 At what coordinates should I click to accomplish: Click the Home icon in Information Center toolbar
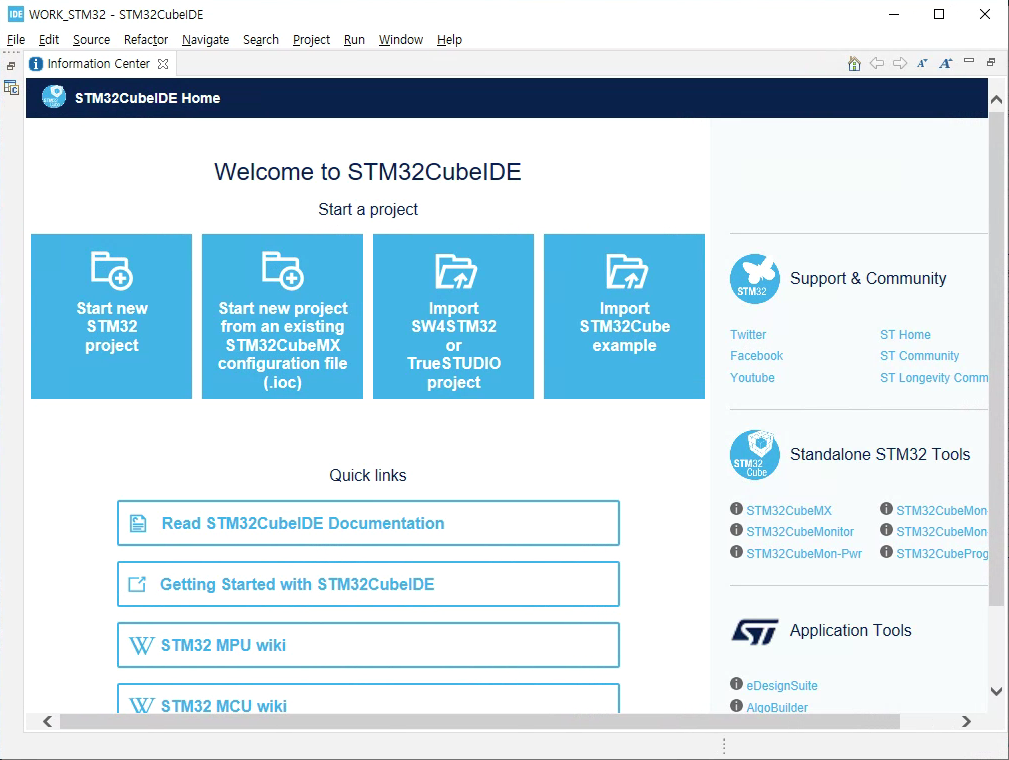[x=854, y=63]
